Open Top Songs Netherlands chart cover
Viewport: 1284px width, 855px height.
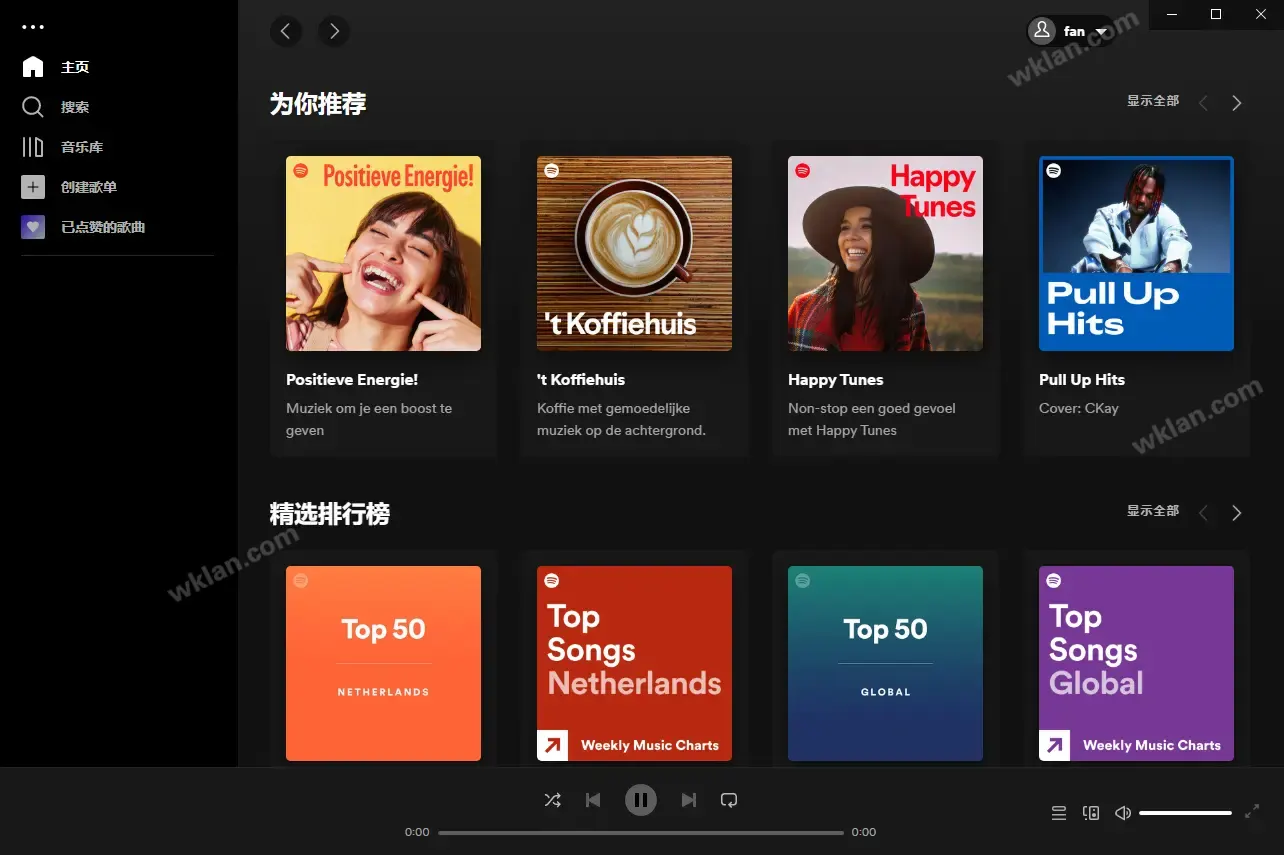tap(634, 663)
